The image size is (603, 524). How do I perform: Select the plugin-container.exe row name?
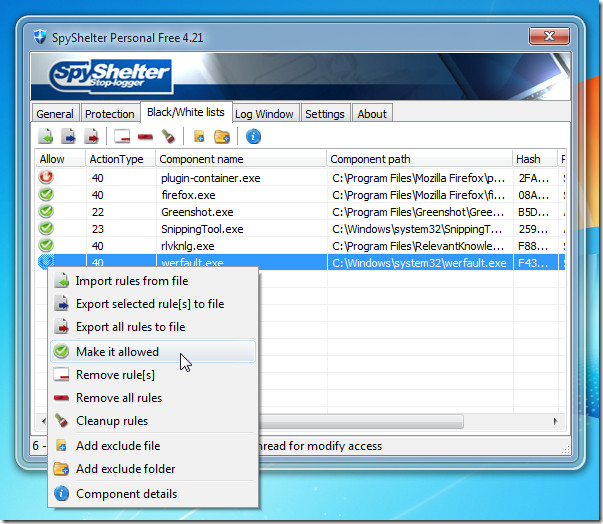[x=211, y=178]
